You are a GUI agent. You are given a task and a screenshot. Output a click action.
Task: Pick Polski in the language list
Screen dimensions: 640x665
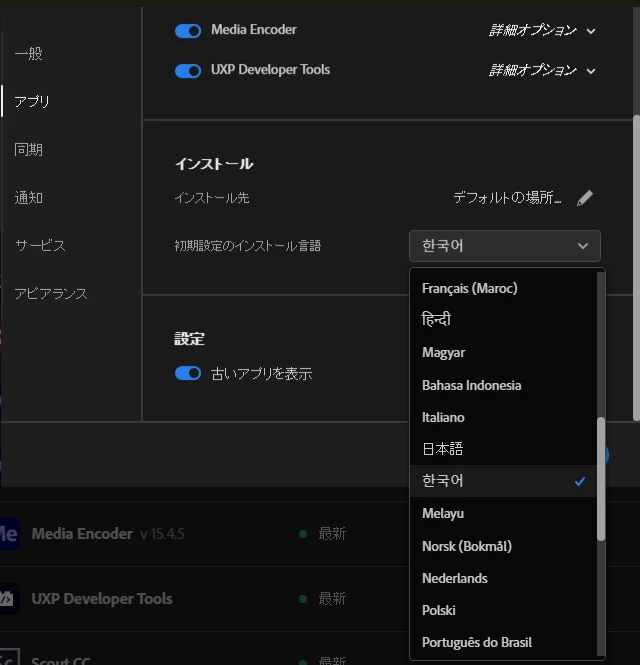coord(503,610)
